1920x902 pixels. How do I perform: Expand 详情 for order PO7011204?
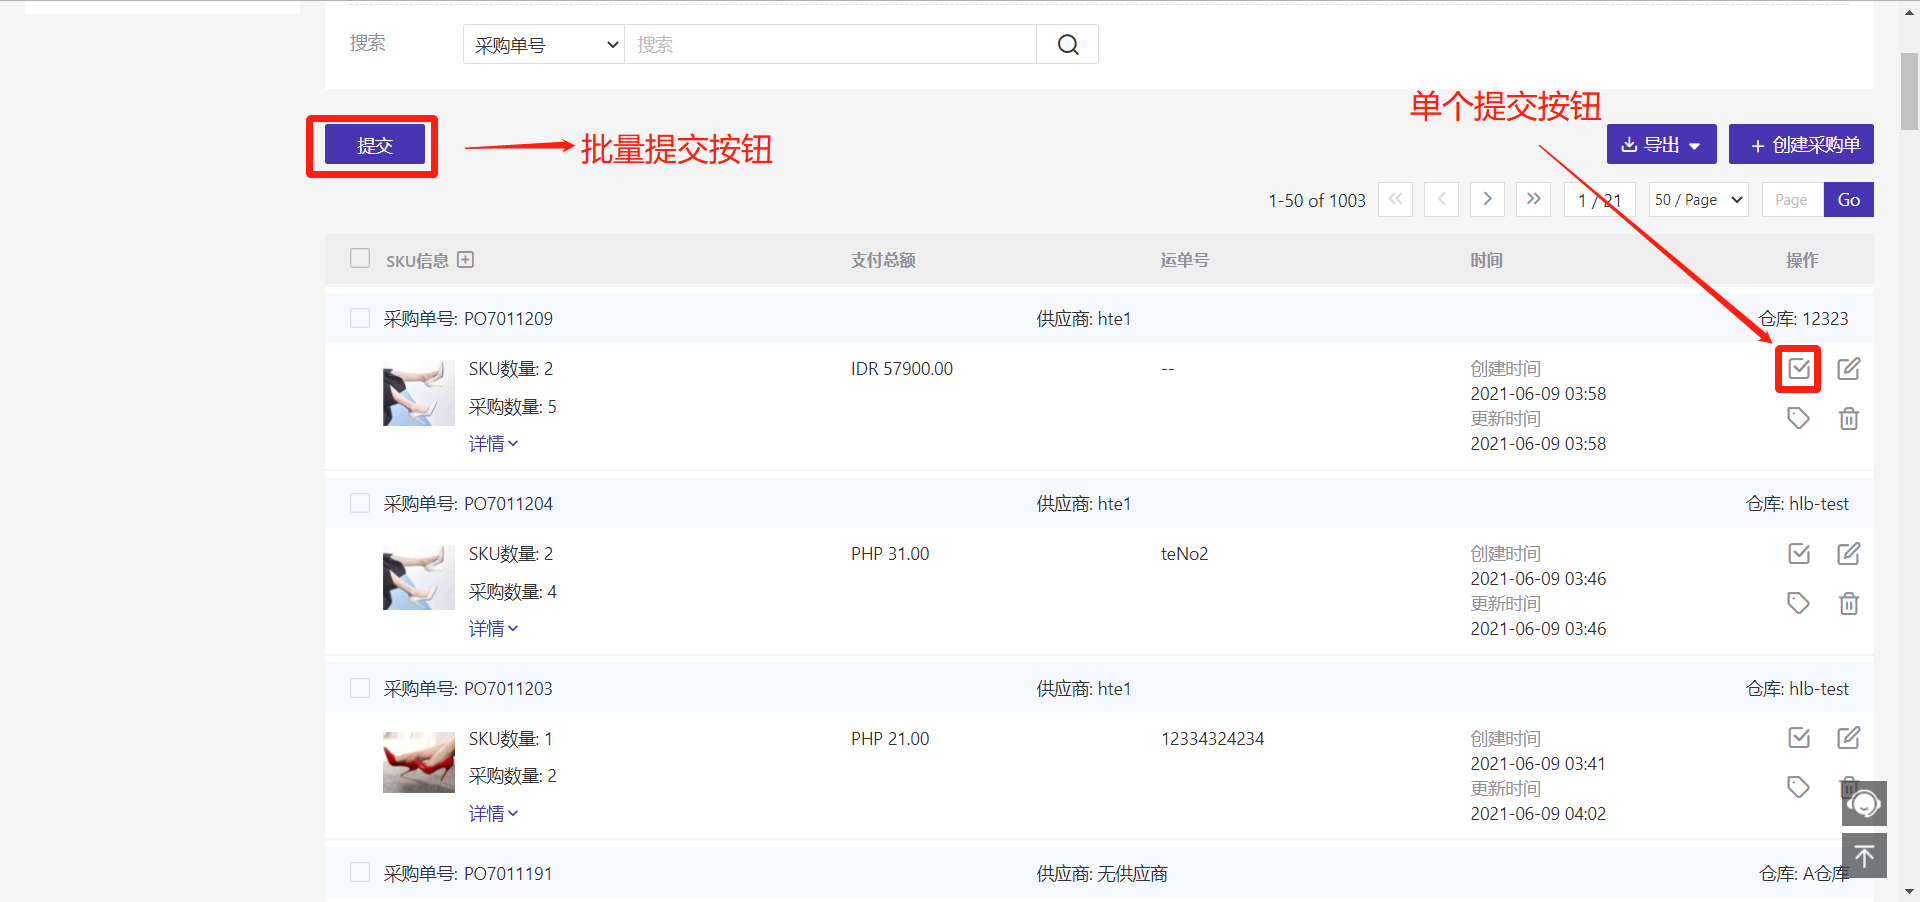point(493,629)
